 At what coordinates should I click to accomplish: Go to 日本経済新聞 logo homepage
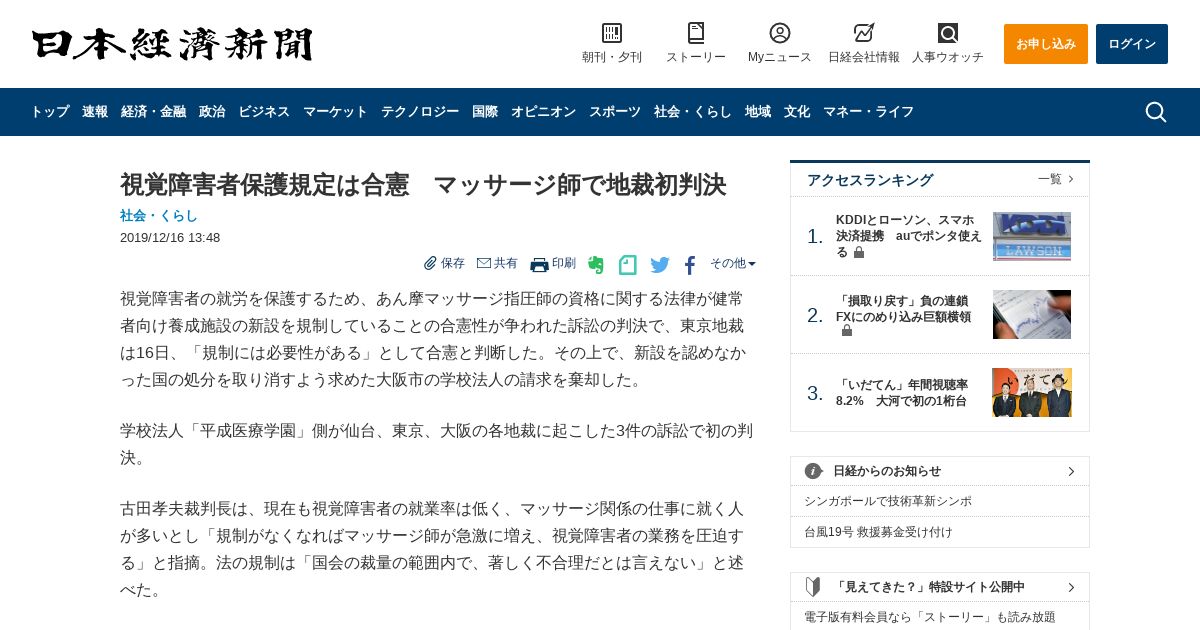point(172,44)
